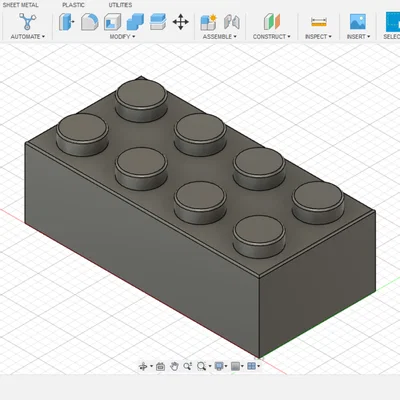This screenshot has height=400, width=400.
Task: Click the Viewports layout icon
Action: 252,366
